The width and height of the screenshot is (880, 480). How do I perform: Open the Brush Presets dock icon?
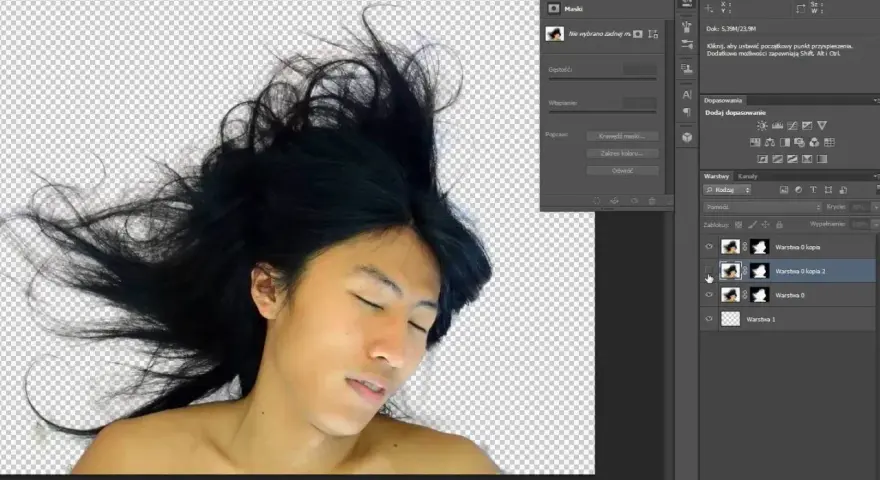pos(686,45)
